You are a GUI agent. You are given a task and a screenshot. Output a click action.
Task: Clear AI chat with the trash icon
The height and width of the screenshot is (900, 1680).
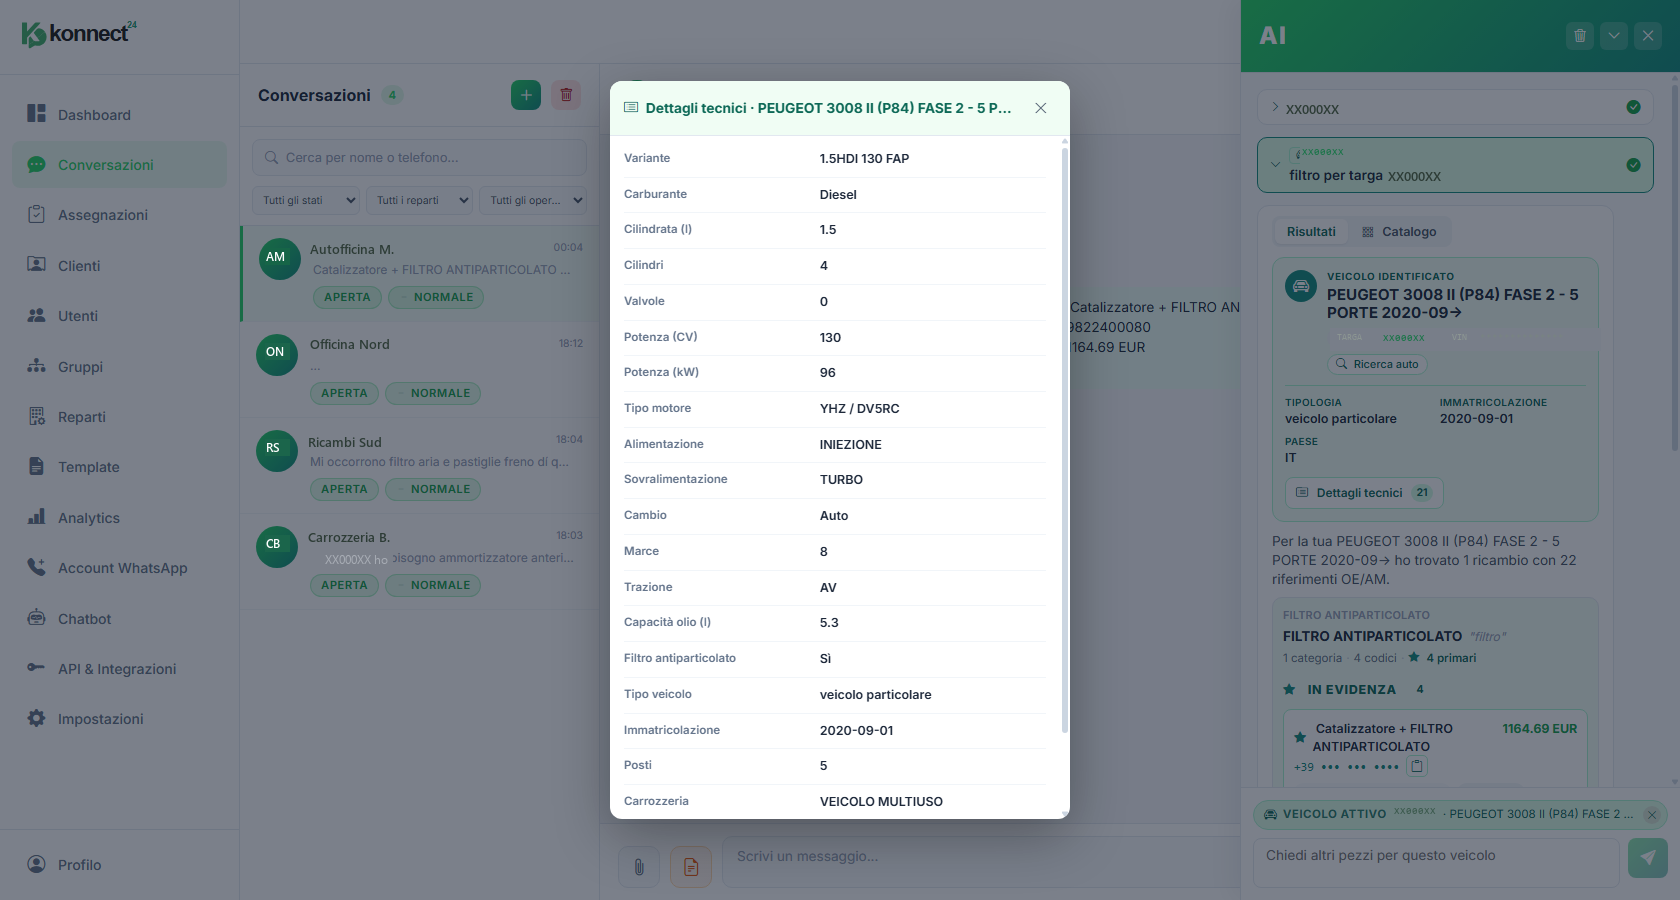1580,36
